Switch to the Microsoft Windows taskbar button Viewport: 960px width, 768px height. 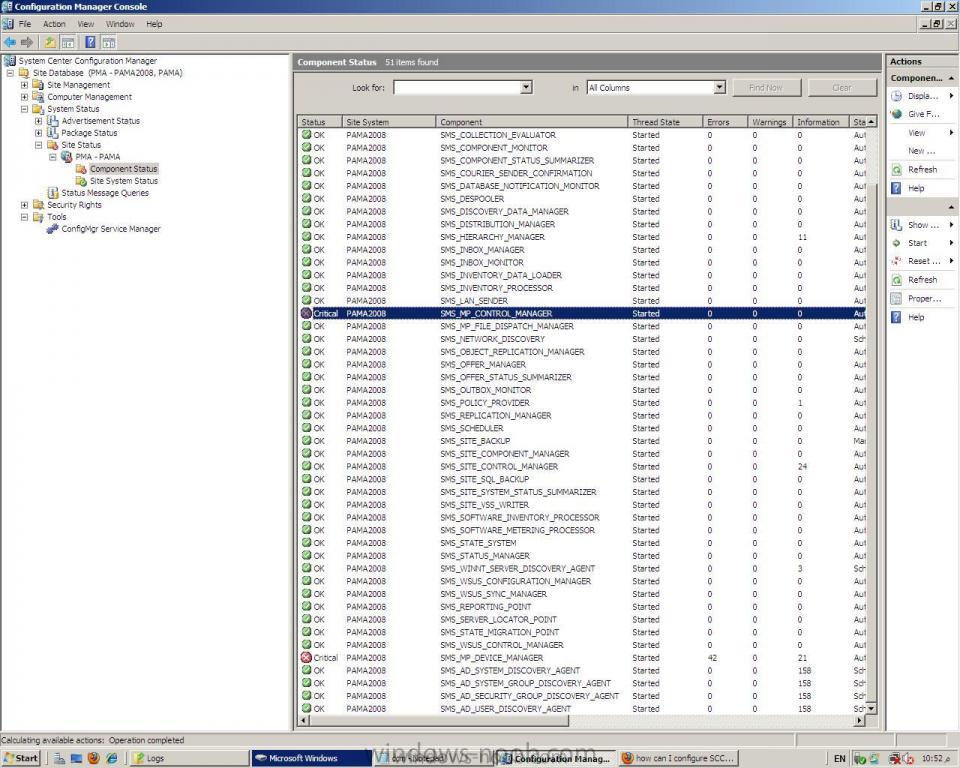click(x=312, y=758)
